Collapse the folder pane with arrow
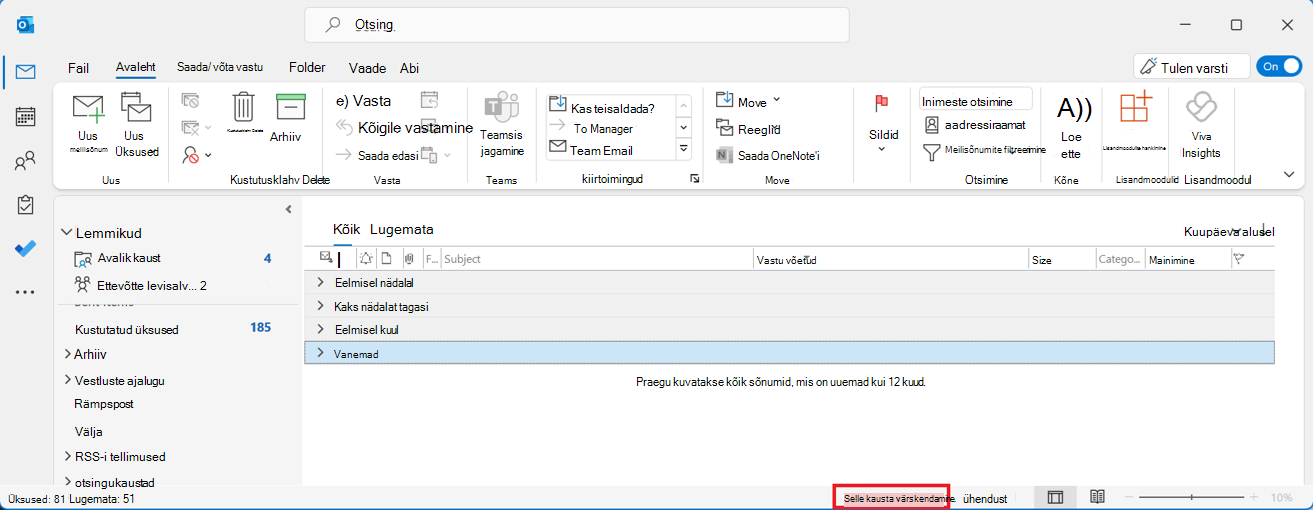 click(x=288, y=210)
